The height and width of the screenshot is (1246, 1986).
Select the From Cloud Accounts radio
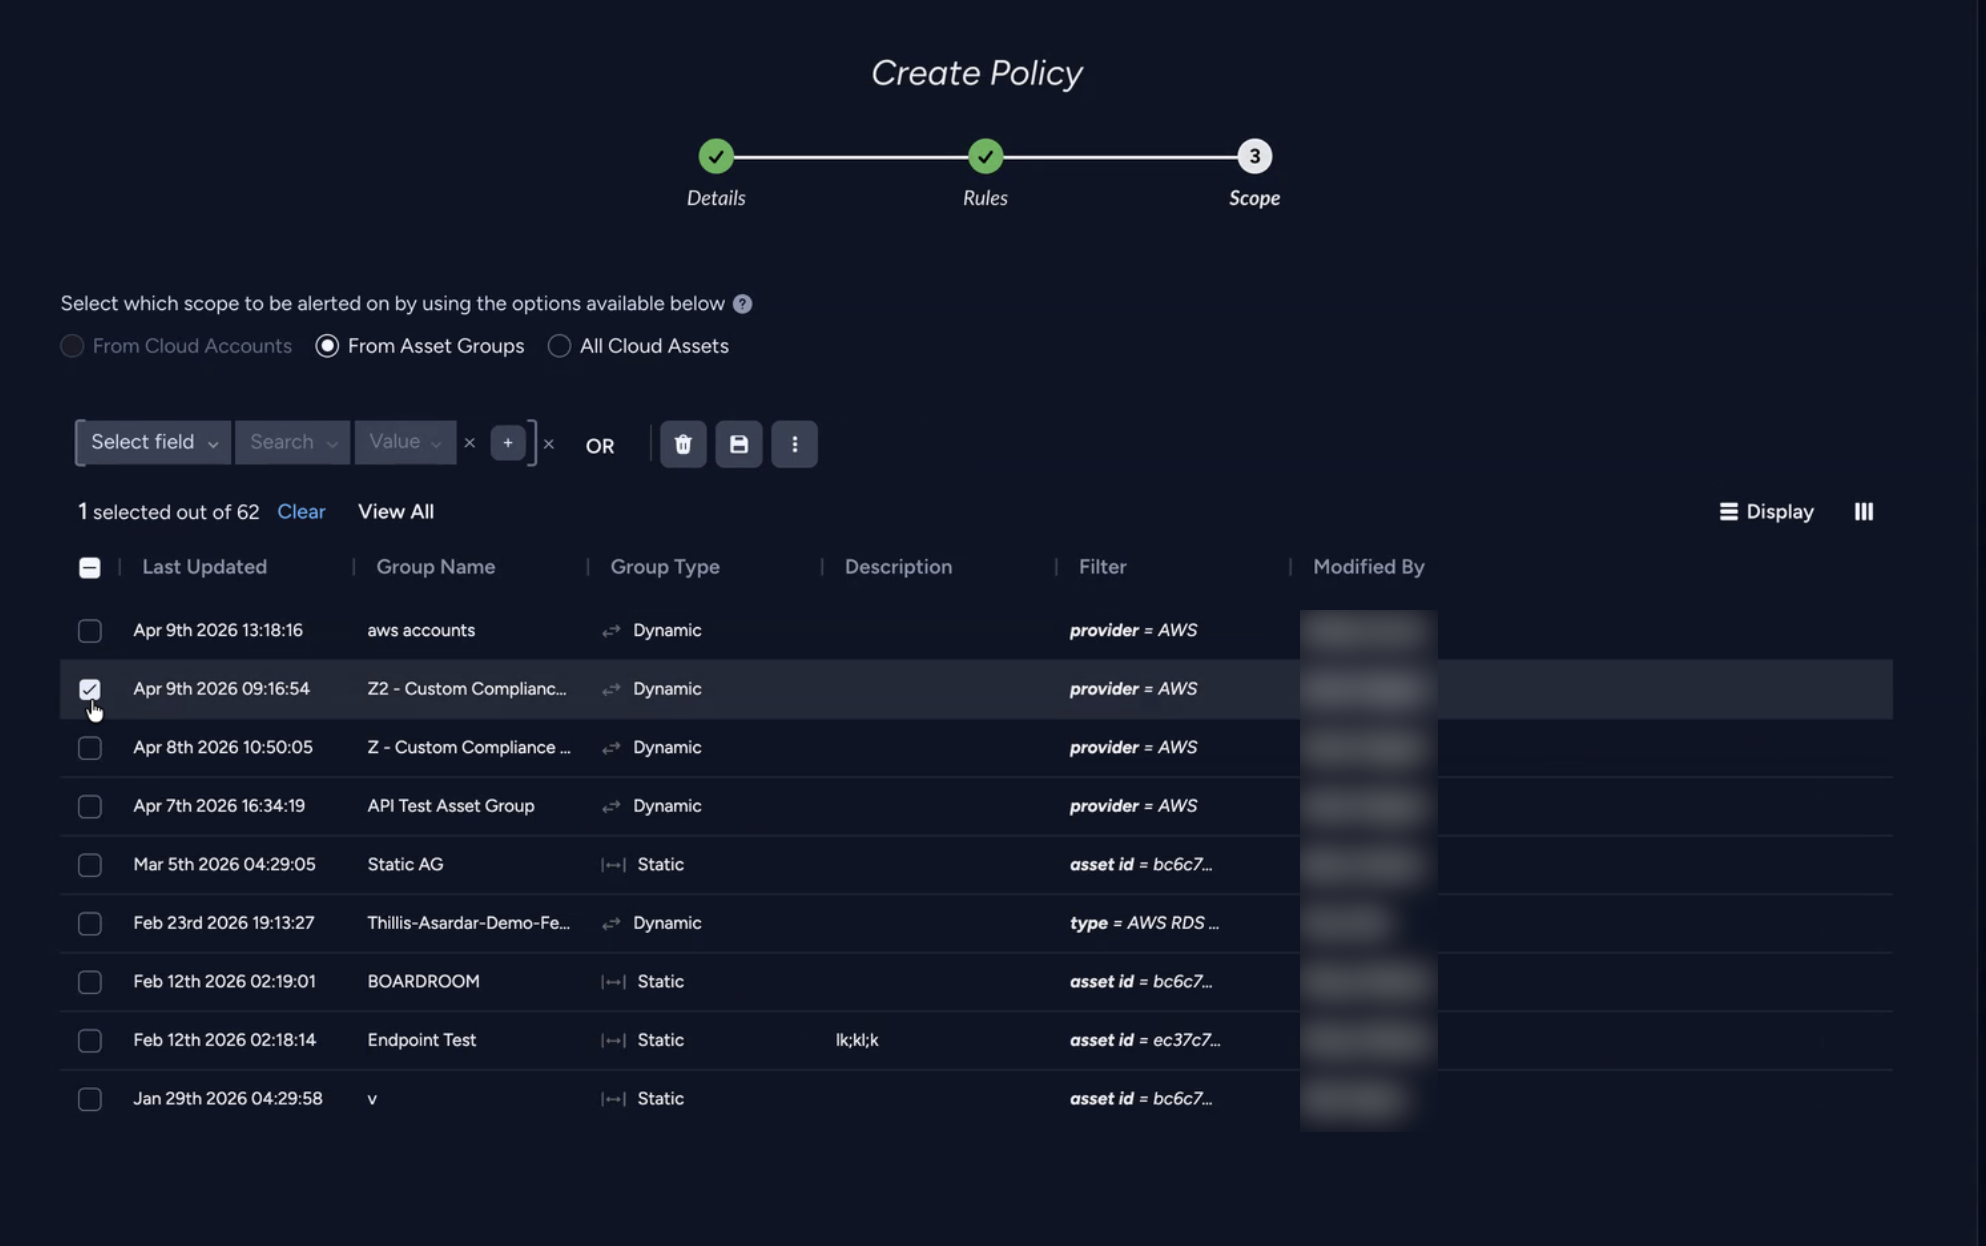pos(72,346)
